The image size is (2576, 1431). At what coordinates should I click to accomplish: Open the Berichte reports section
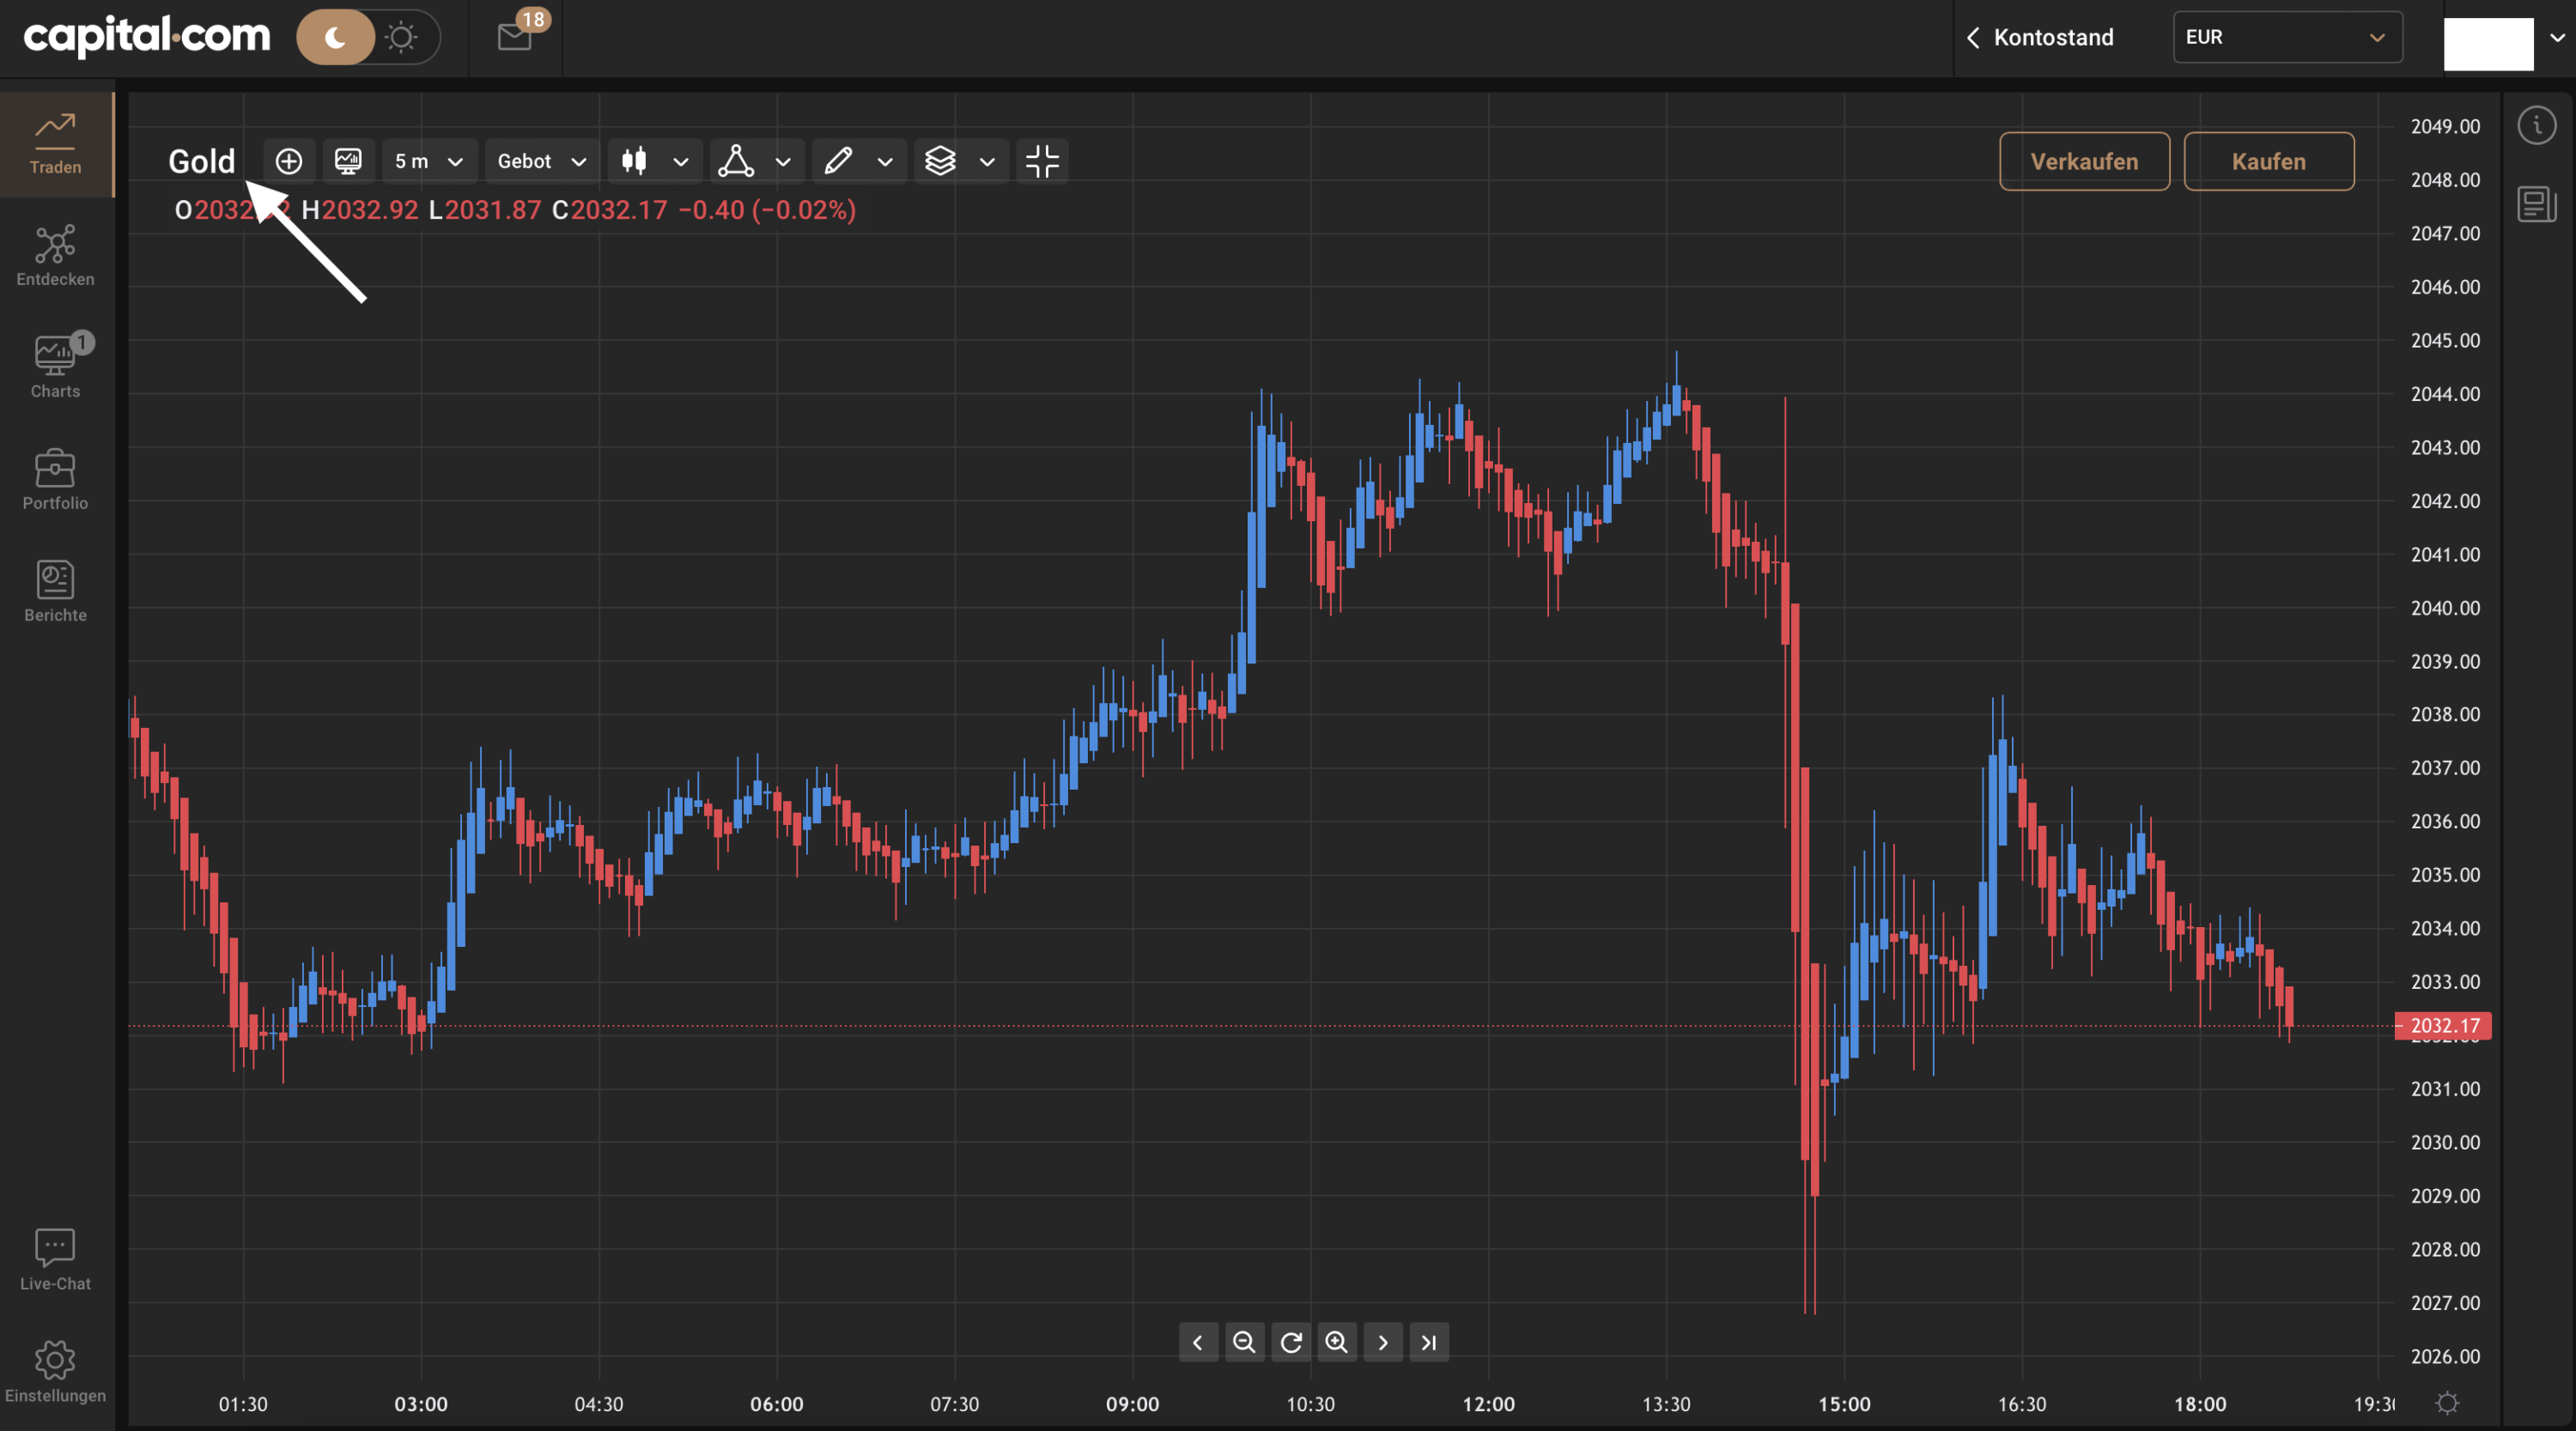pyautogui.click(x=56, y=592)
